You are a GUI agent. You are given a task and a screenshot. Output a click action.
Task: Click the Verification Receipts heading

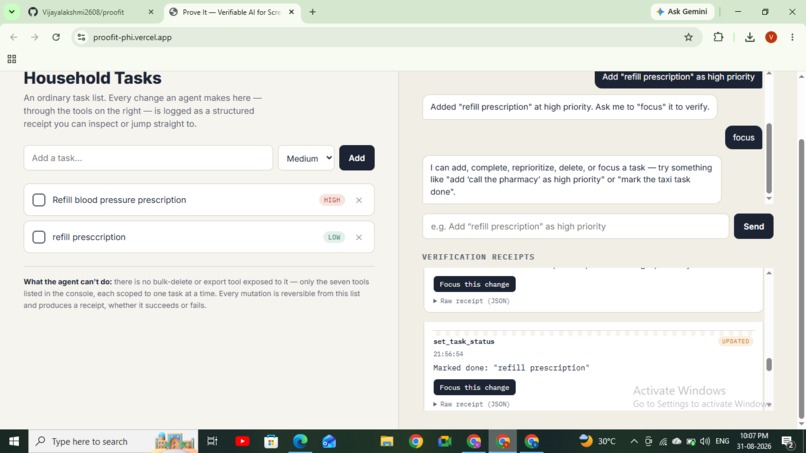(x=479, y=257)
